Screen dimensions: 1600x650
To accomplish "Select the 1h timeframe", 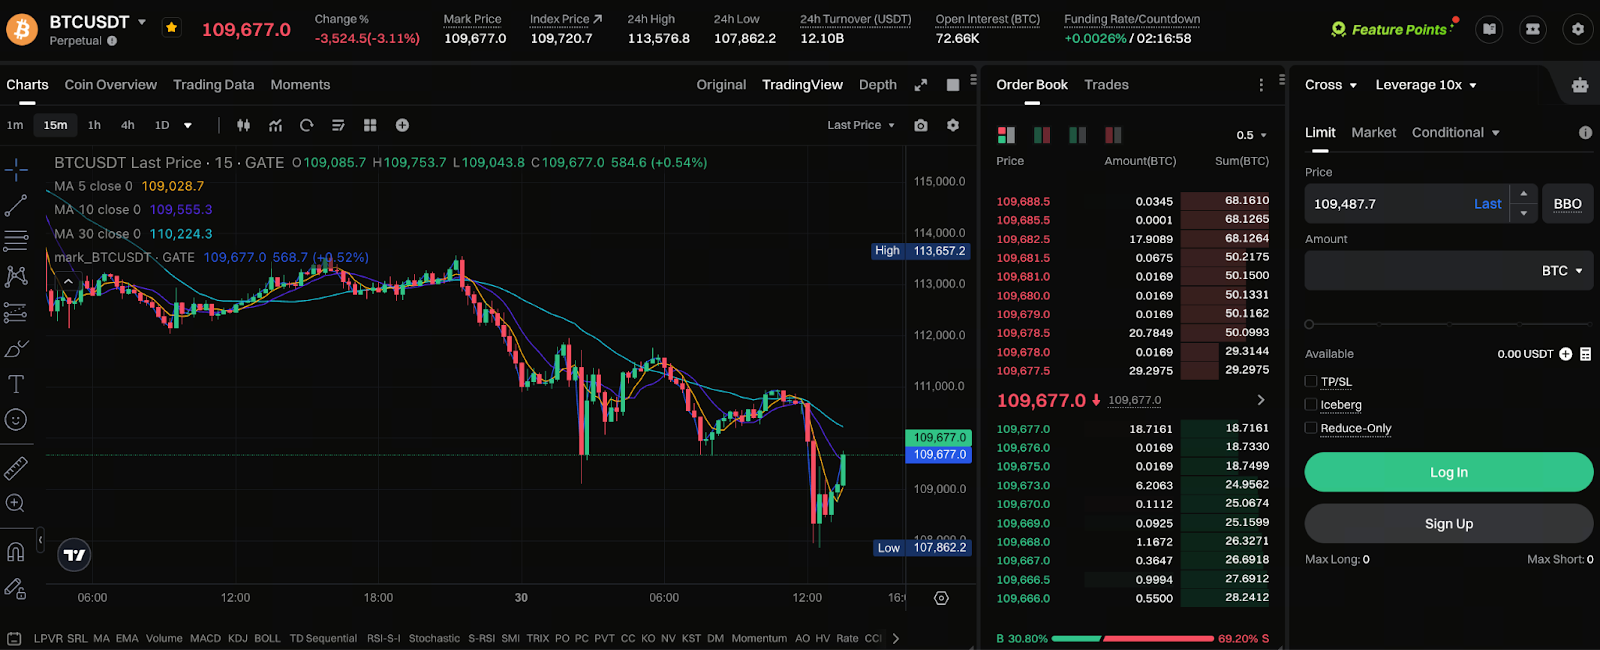I will (94, 125).
